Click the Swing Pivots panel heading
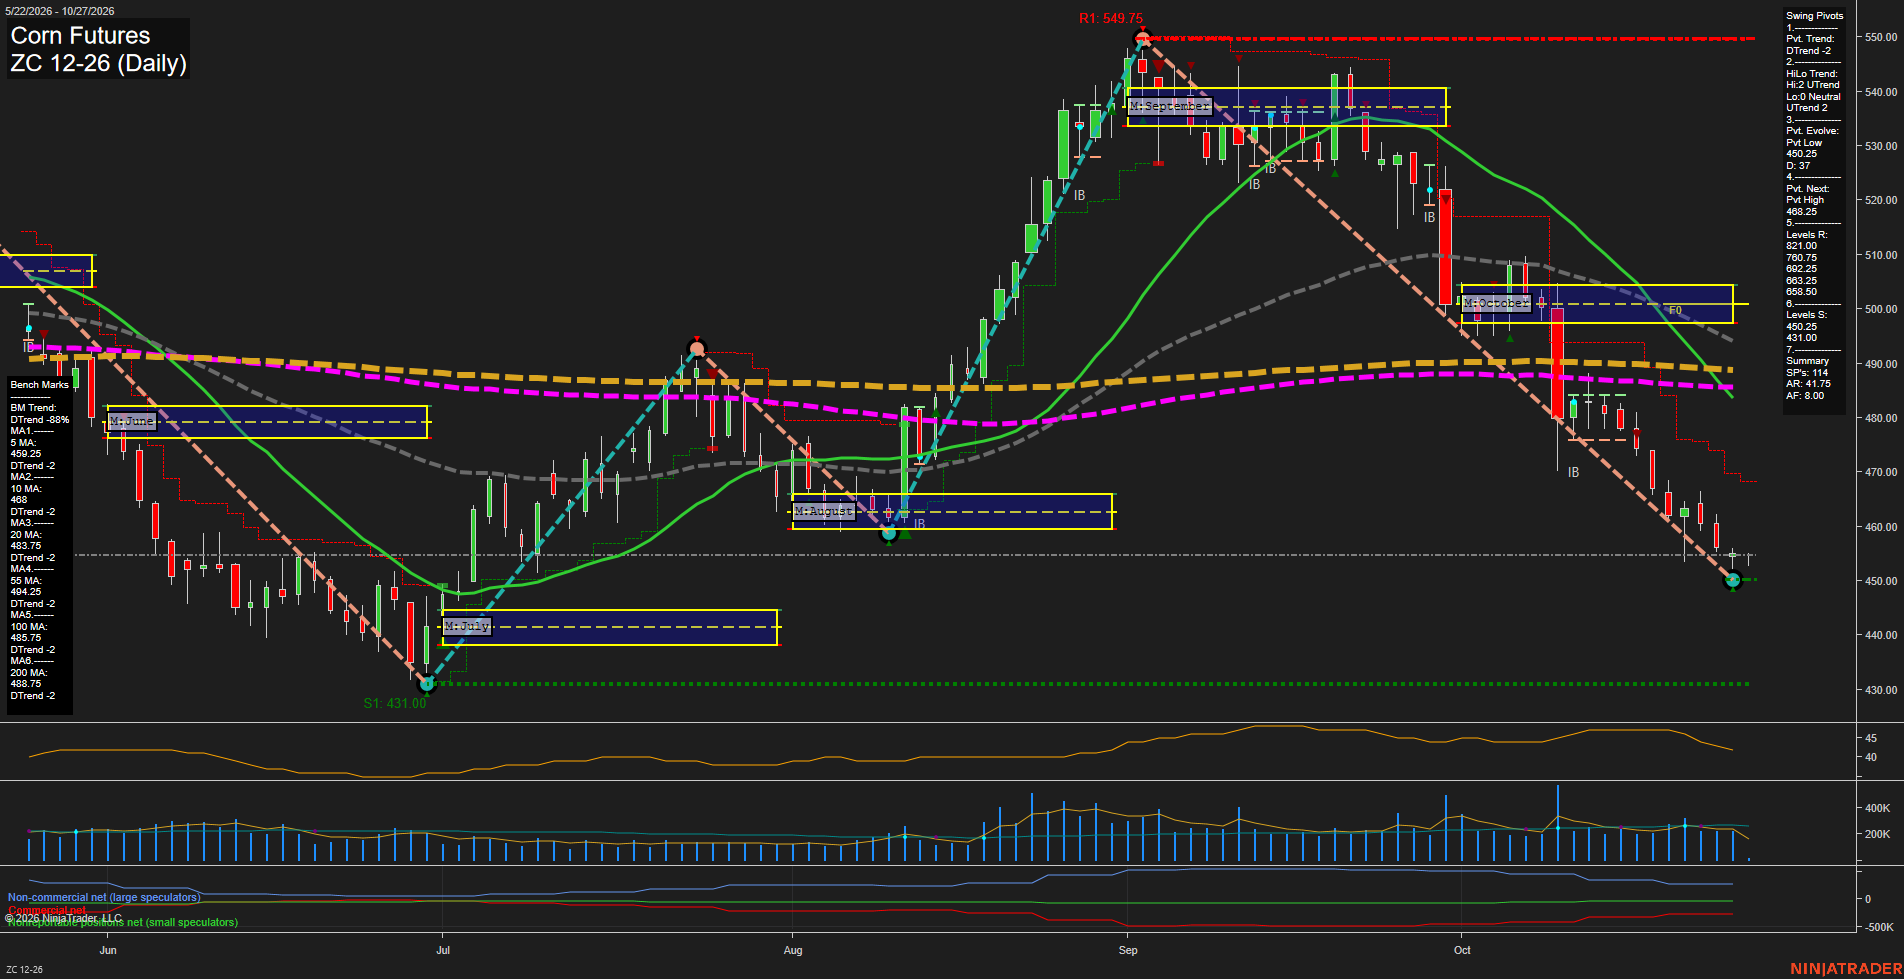1904x979 pixels. 1814,16
